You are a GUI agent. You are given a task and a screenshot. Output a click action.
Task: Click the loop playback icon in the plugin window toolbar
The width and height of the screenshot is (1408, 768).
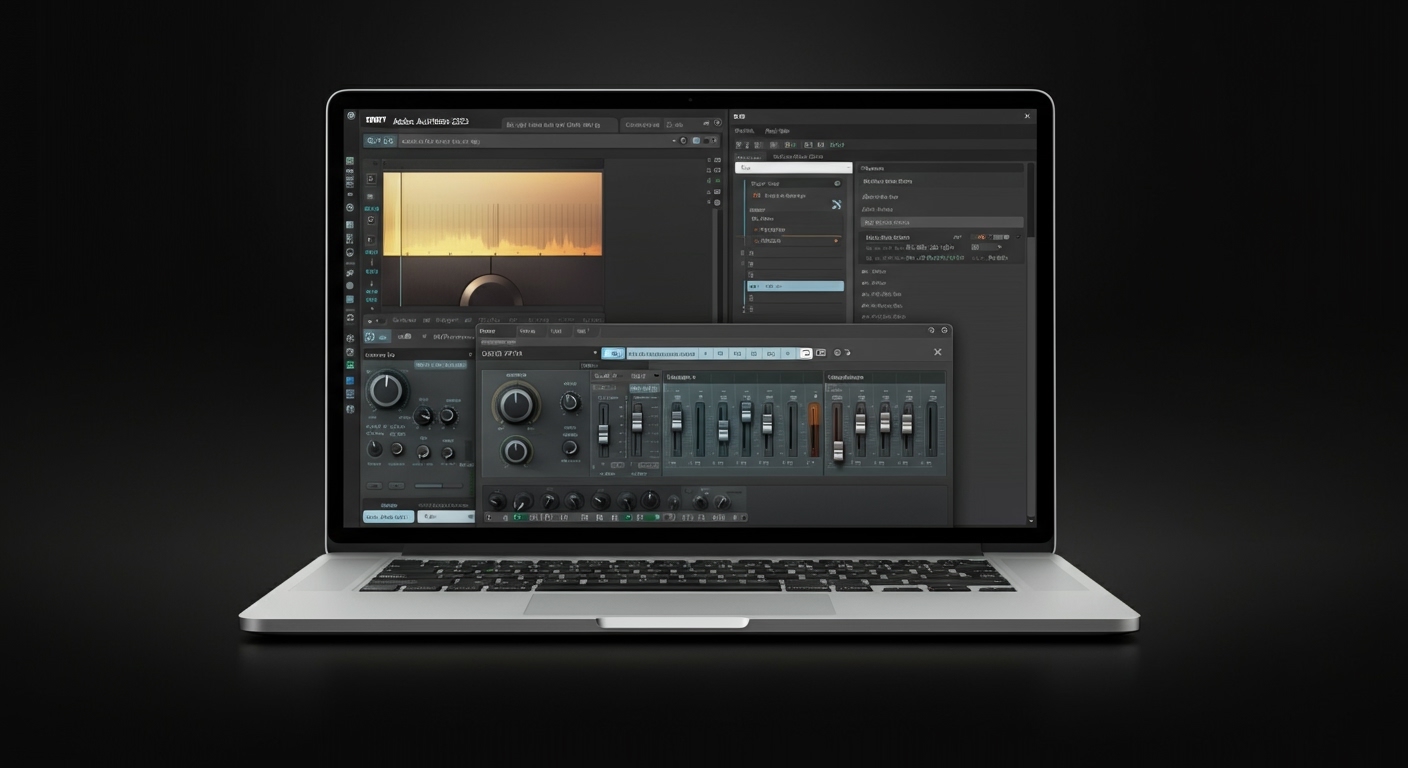tap(806, 353)
